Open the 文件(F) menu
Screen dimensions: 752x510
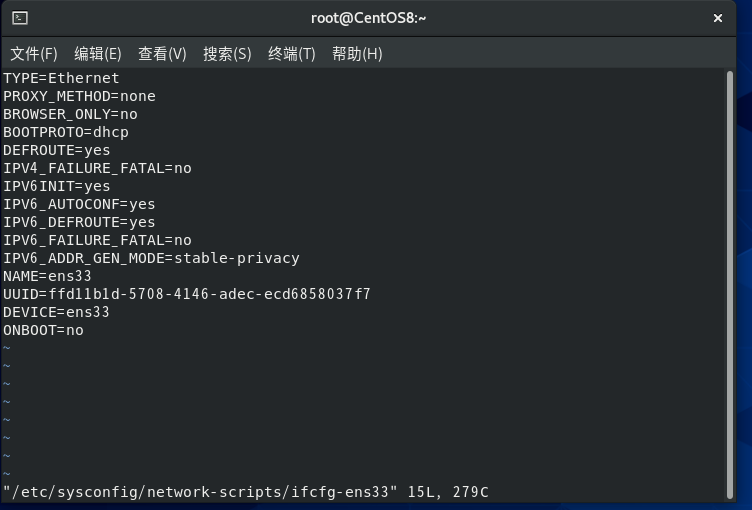(x=34, y=54)
